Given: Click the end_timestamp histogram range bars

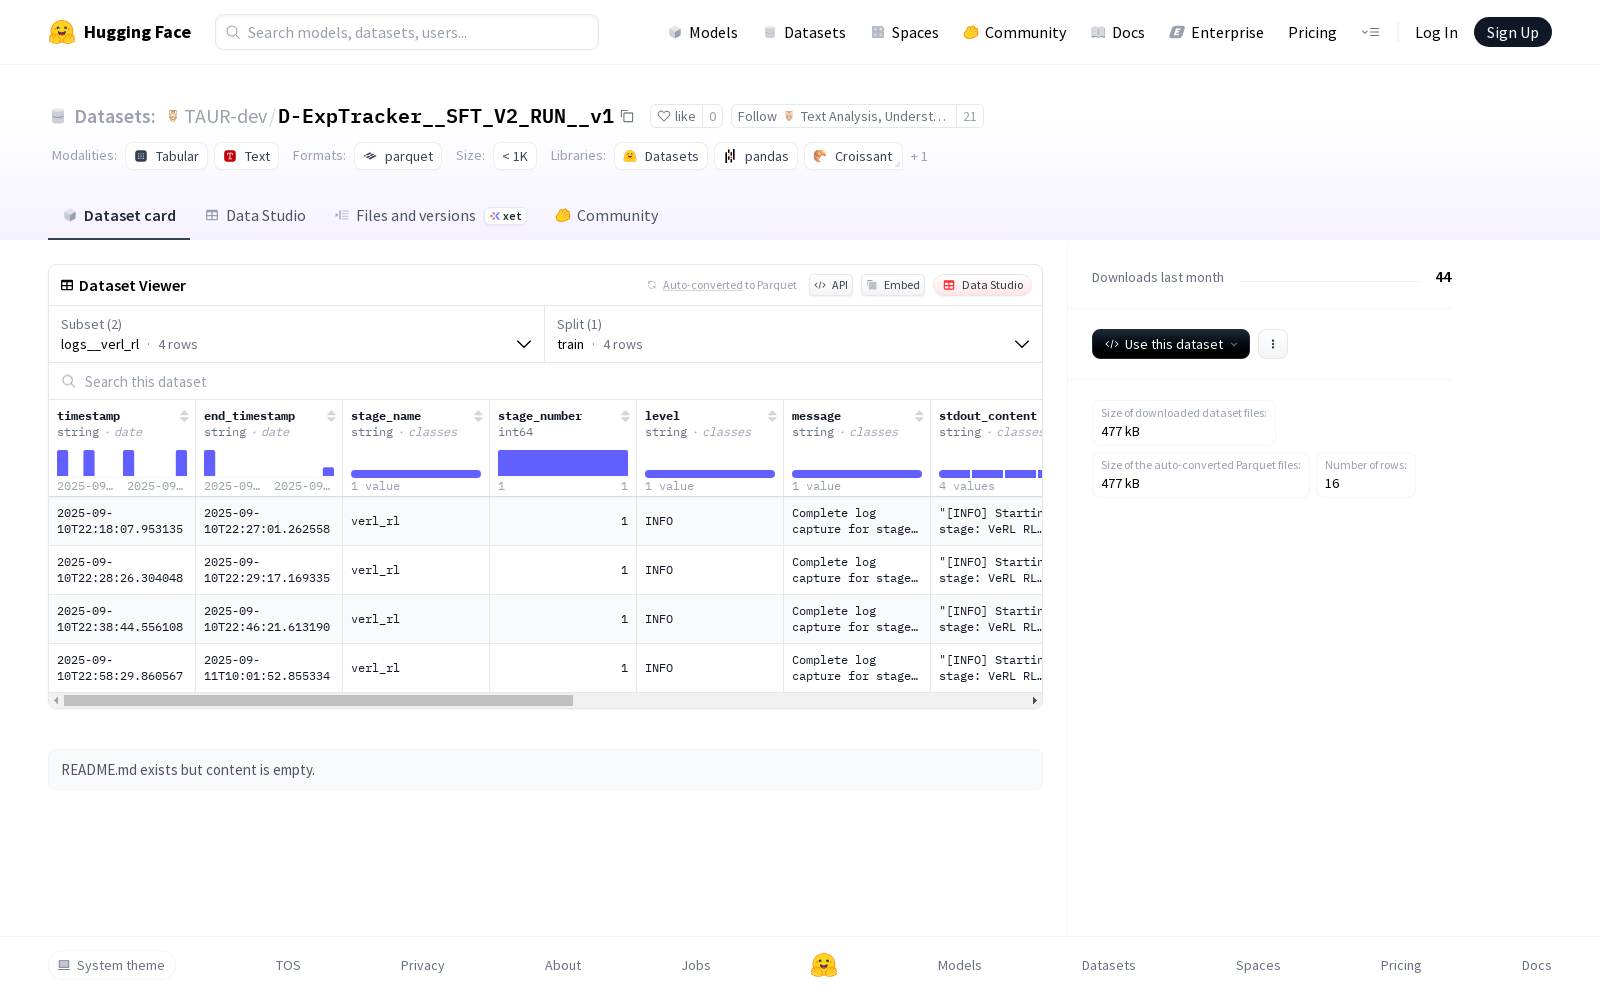Looking at the screenshot, I should [x=269, y=463].
